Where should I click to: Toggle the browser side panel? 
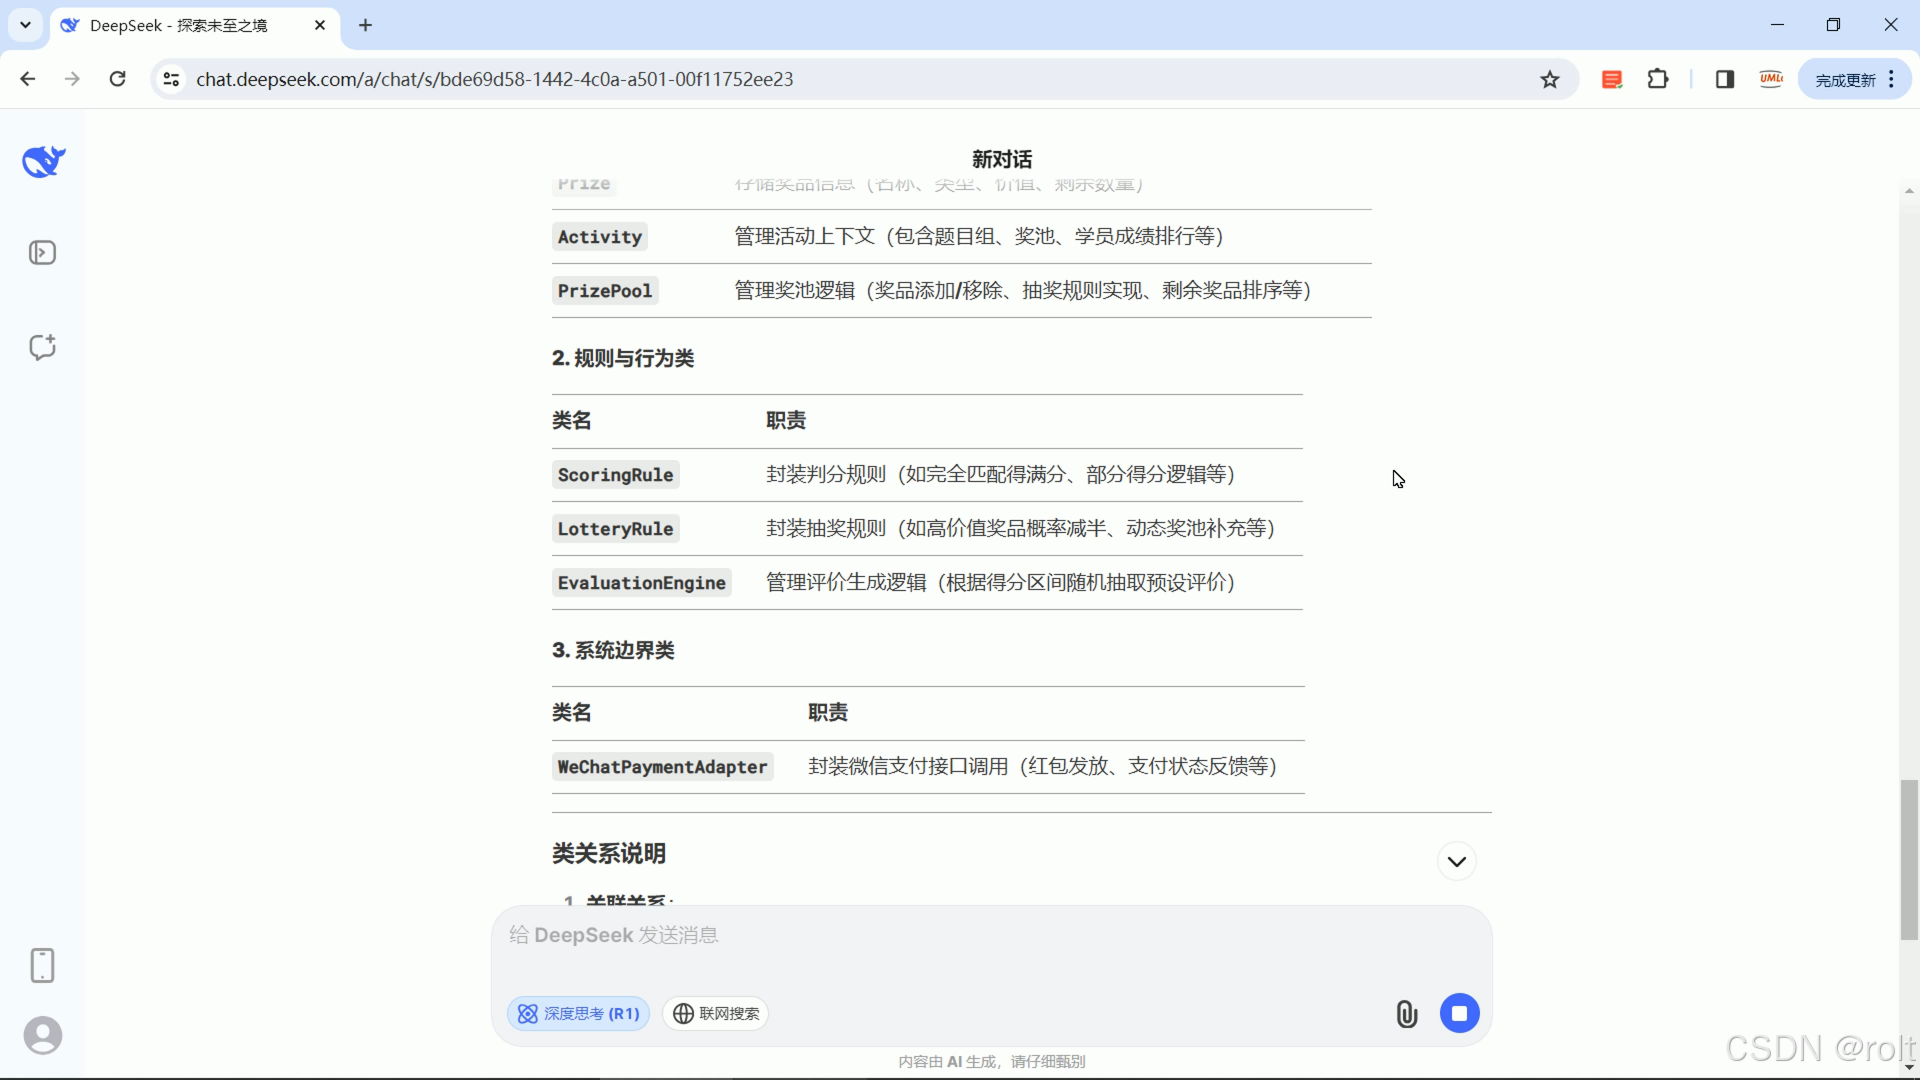pos(1725,79)
